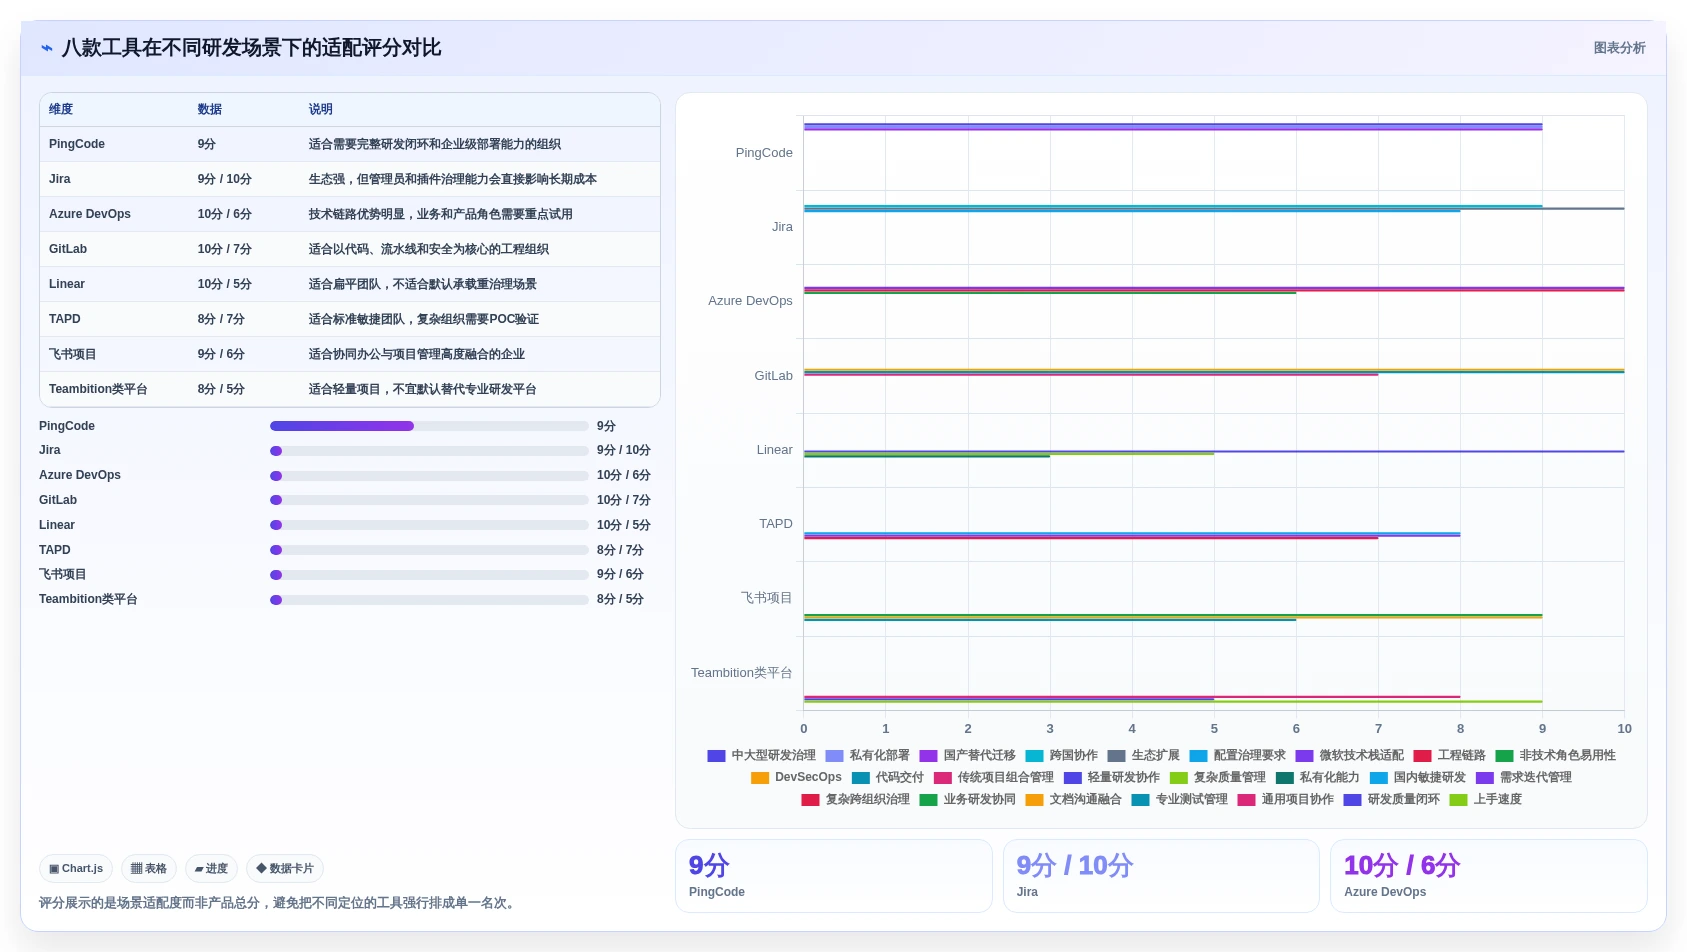Toggle the 中大型研发治理 legend item
1687x952 pixels.
click(x=761, y=756)
